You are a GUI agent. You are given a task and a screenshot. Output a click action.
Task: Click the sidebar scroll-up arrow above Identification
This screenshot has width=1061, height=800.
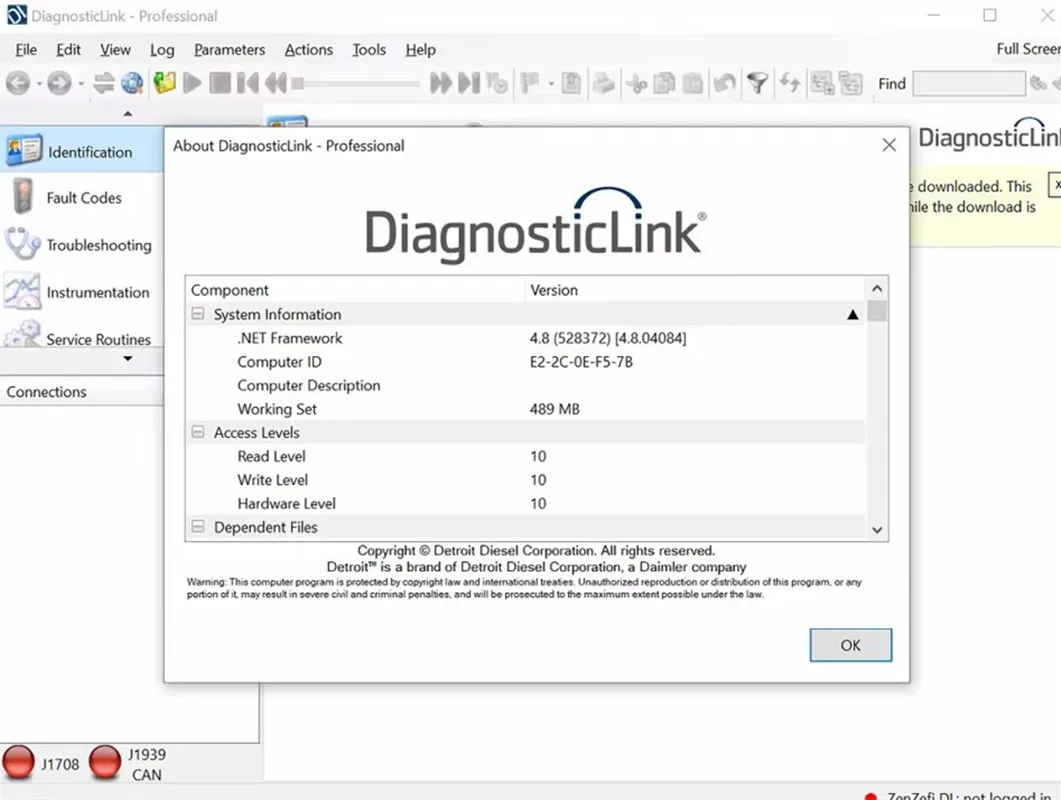point(128,114)
